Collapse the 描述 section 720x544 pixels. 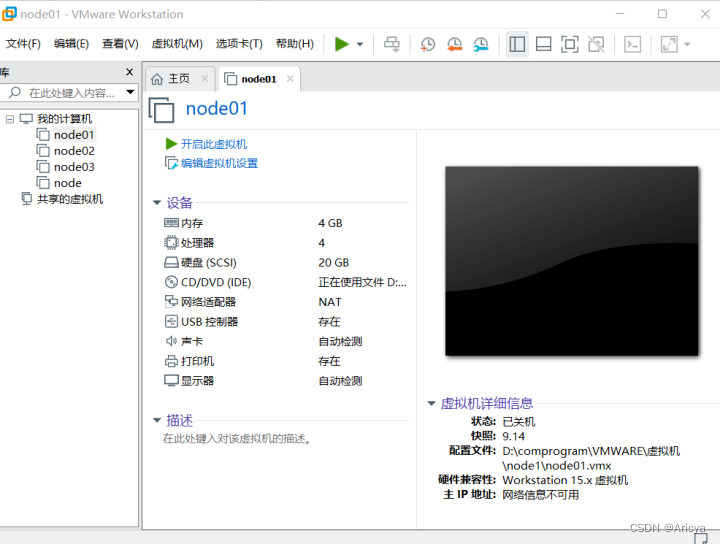[157, 420]
